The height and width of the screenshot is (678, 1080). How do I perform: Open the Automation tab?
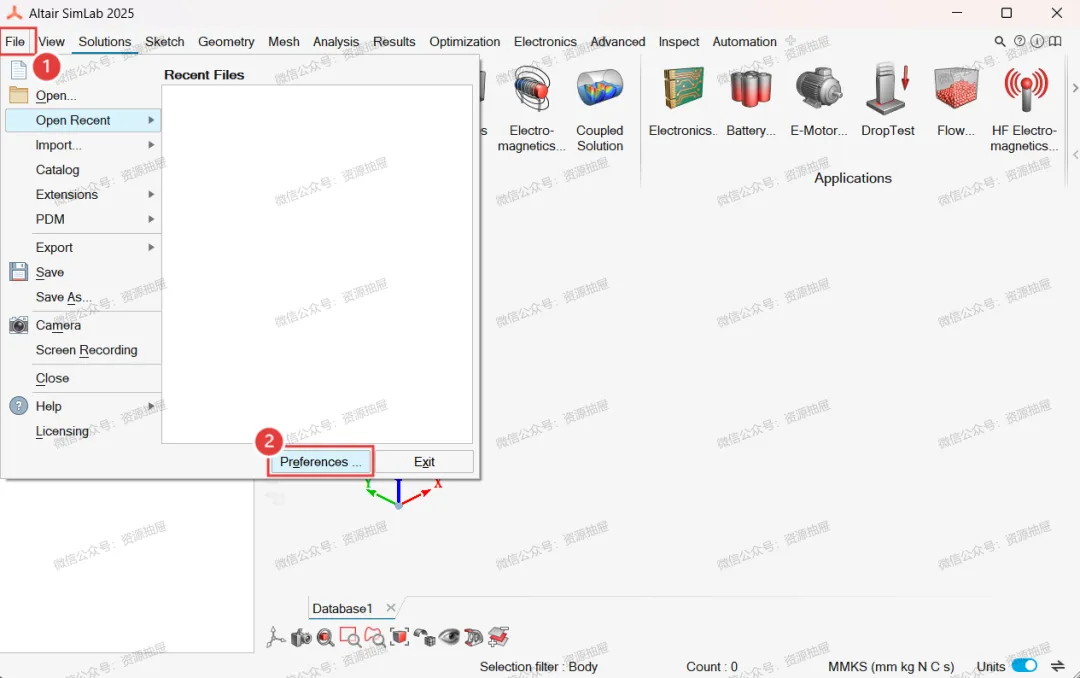click(x=745, y=41)
